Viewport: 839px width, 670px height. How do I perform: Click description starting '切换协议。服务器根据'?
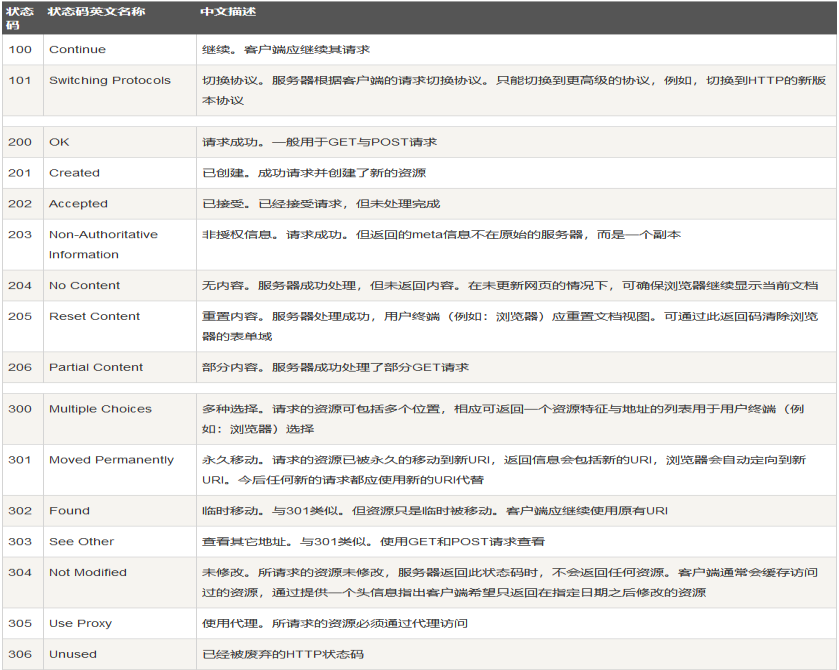tap(514, 90)
